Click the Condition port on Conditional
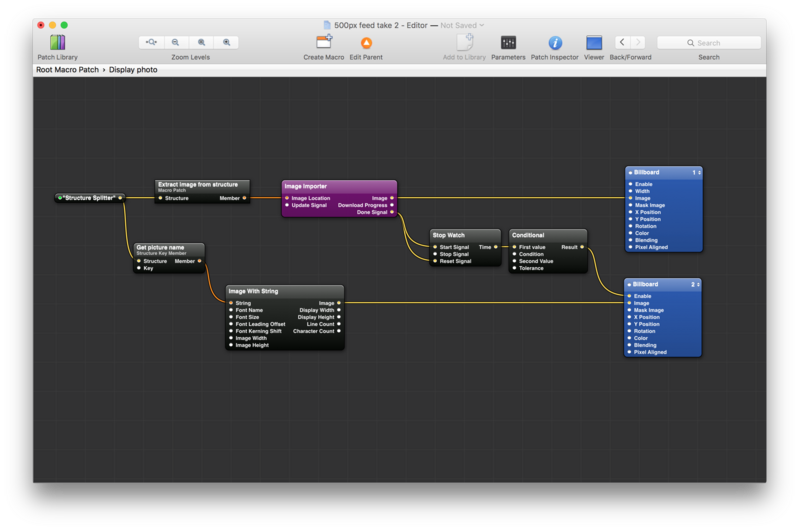The height and width of the screenshot is (530, 799). click(x=515, y=254)
